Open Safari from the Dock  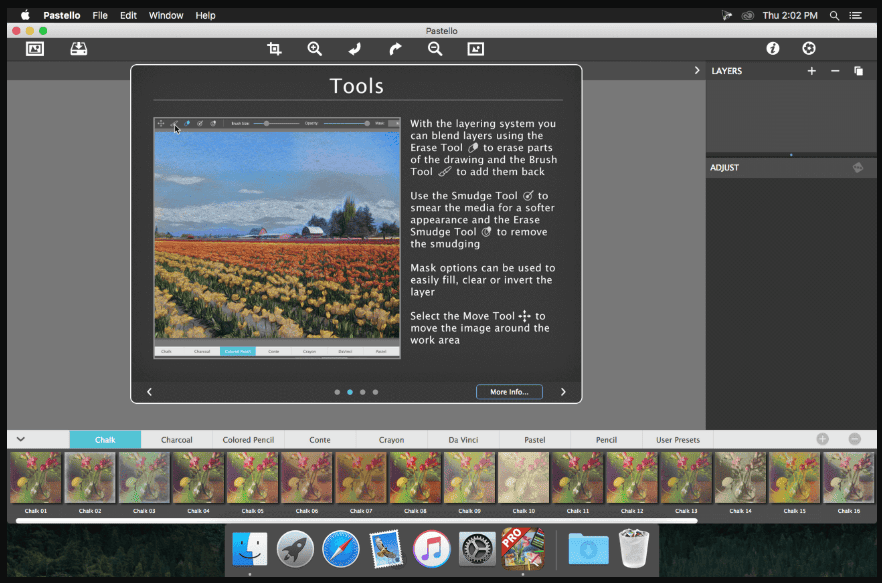[x=341, y=549]
